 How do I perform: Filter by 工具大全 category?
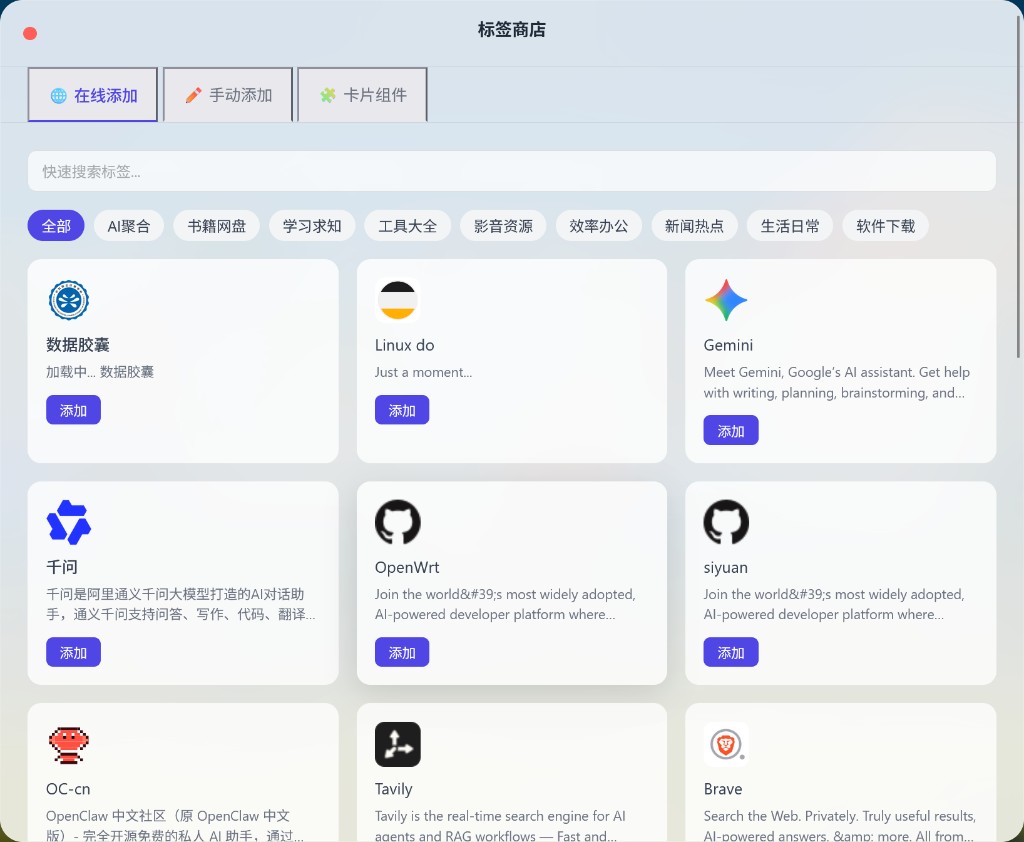(408, 226)
